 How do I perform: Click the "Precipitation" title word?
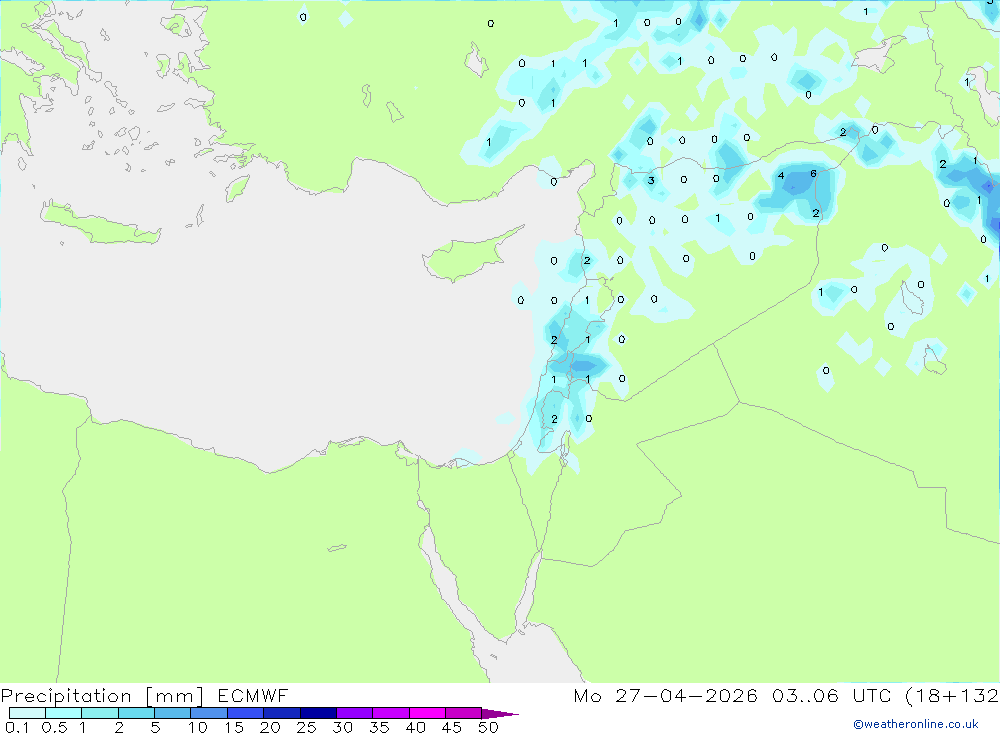[x=66, y=695]
